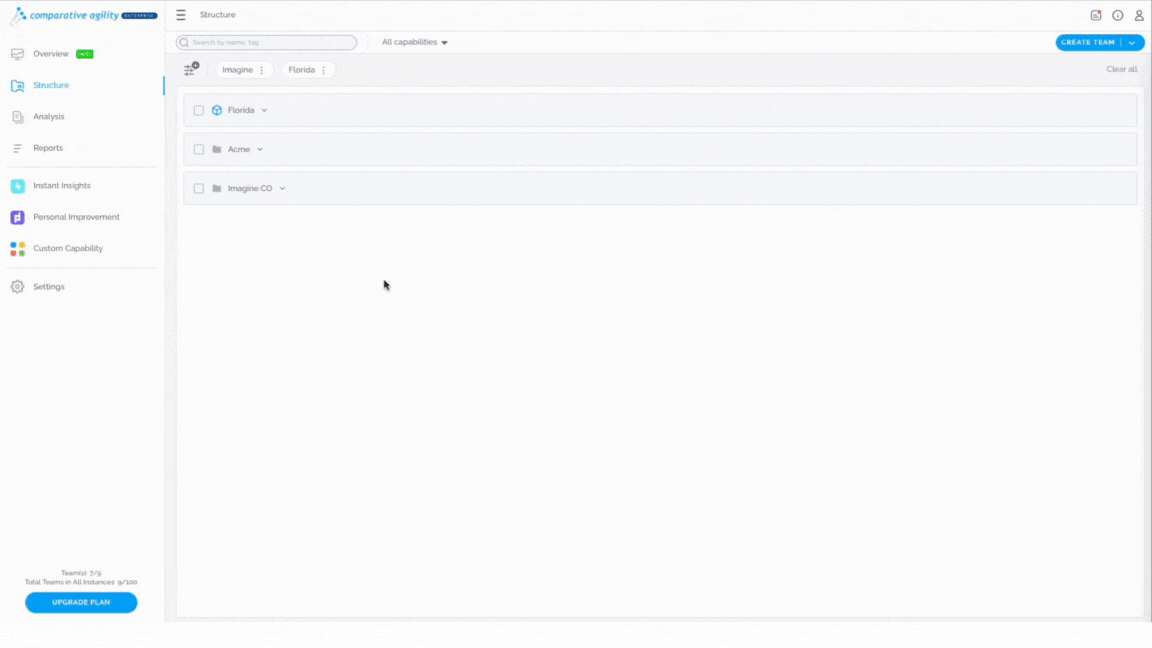
Task: Click the Structure page title
Action: 217,15
